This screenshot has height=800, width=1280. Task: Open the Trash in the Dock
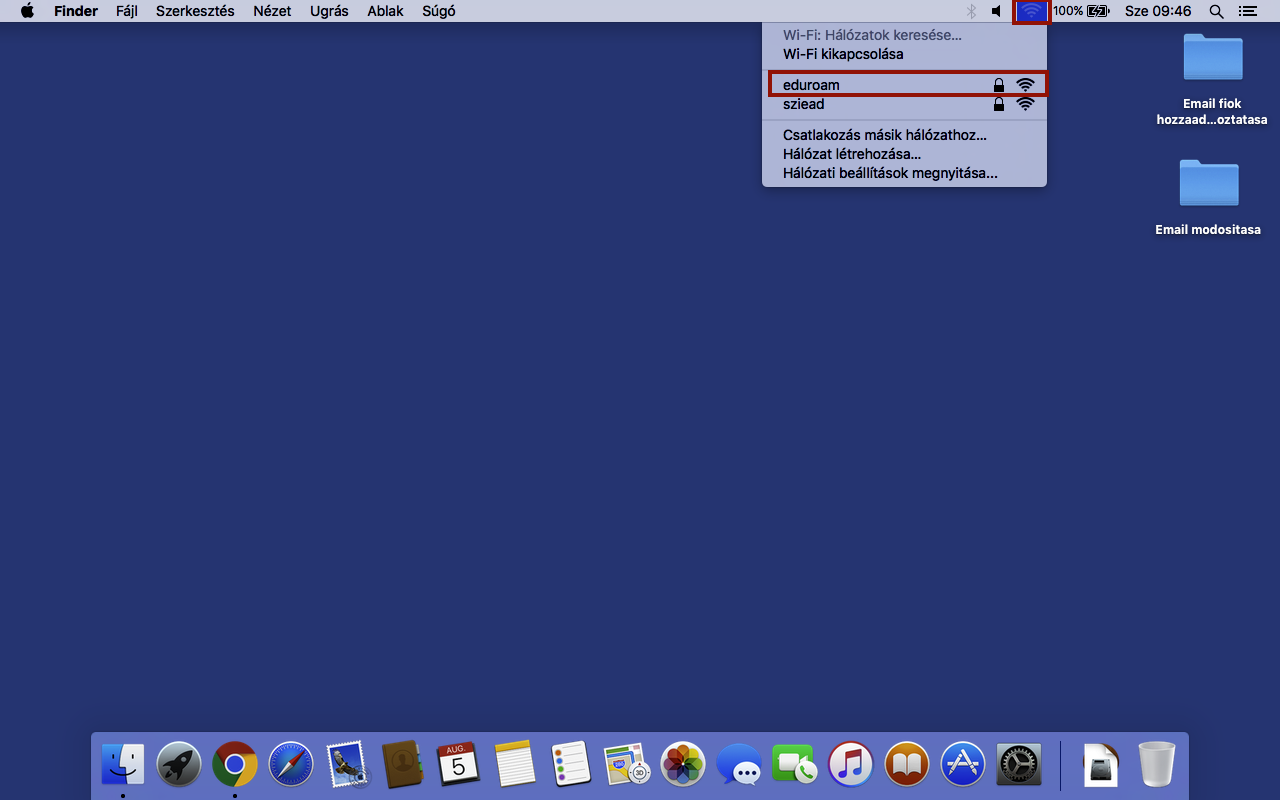click(x=1156, y=765)
